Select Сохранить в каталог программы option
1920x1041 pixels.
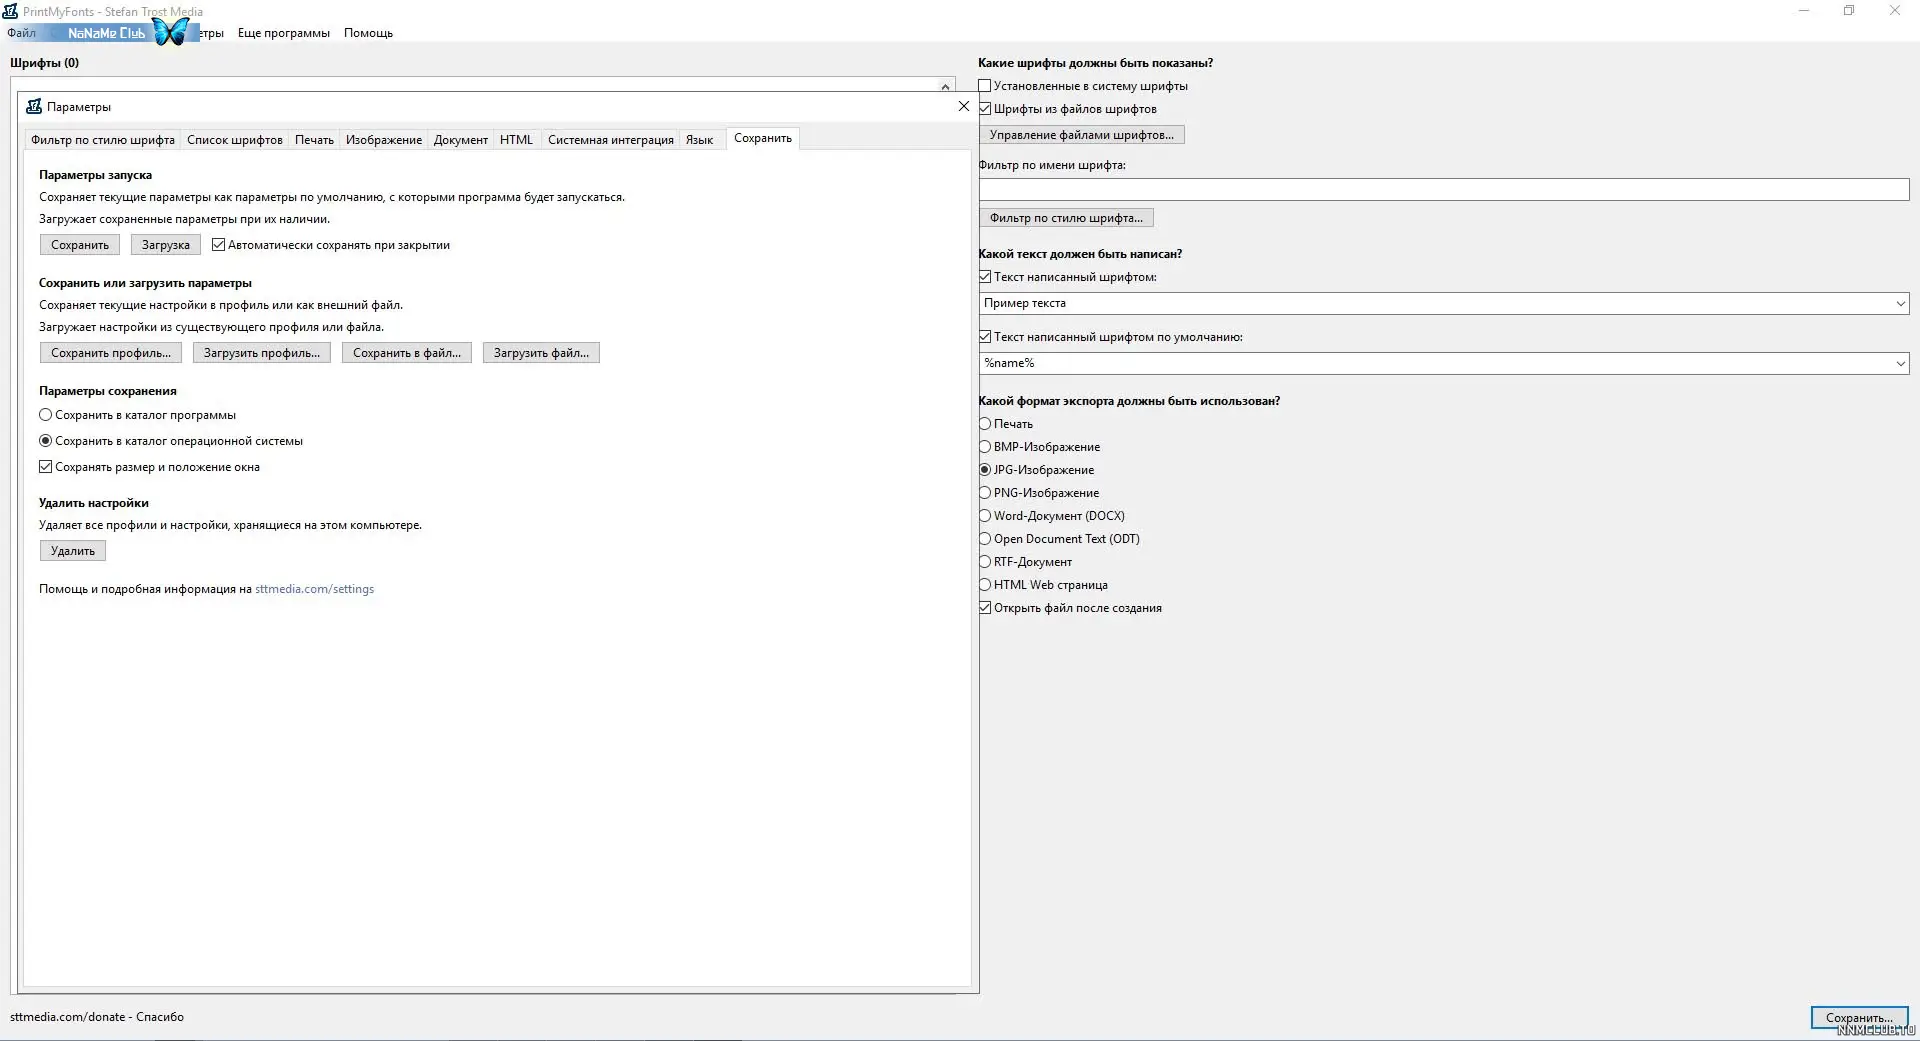coord(46,415)
